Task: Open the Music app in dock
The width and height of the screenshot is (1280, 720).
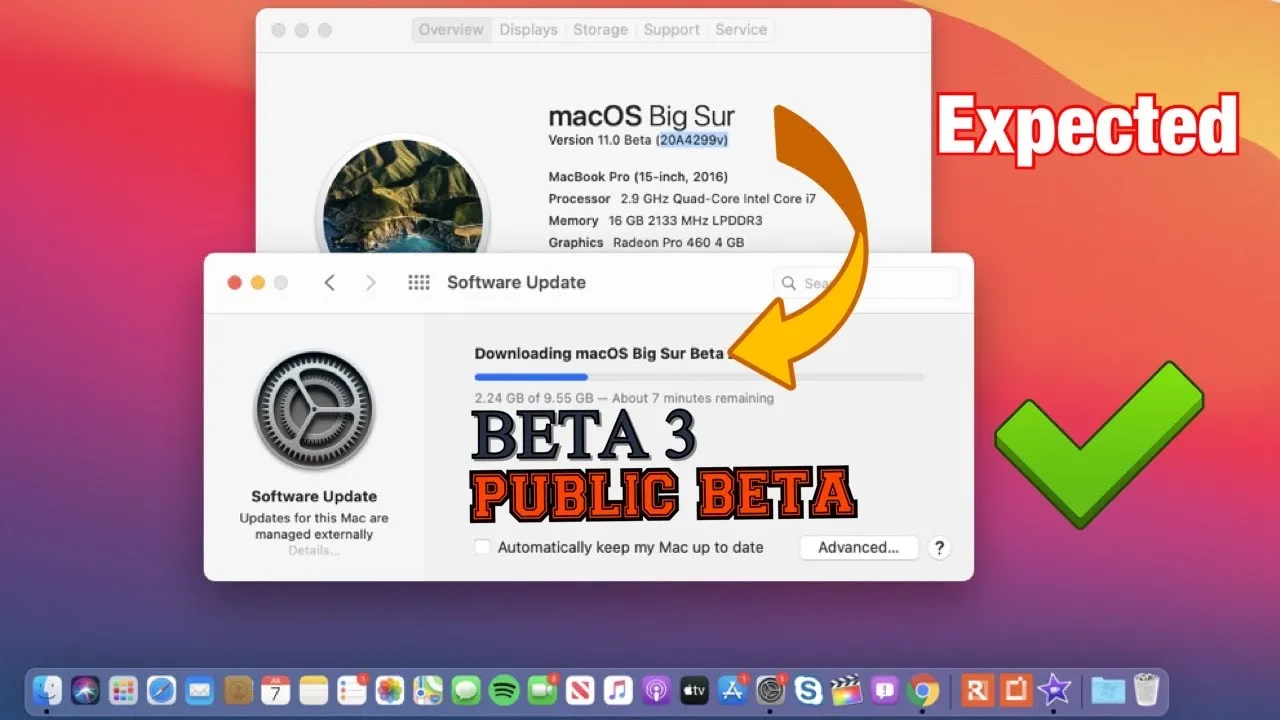Action: click(x=618, y=690)
